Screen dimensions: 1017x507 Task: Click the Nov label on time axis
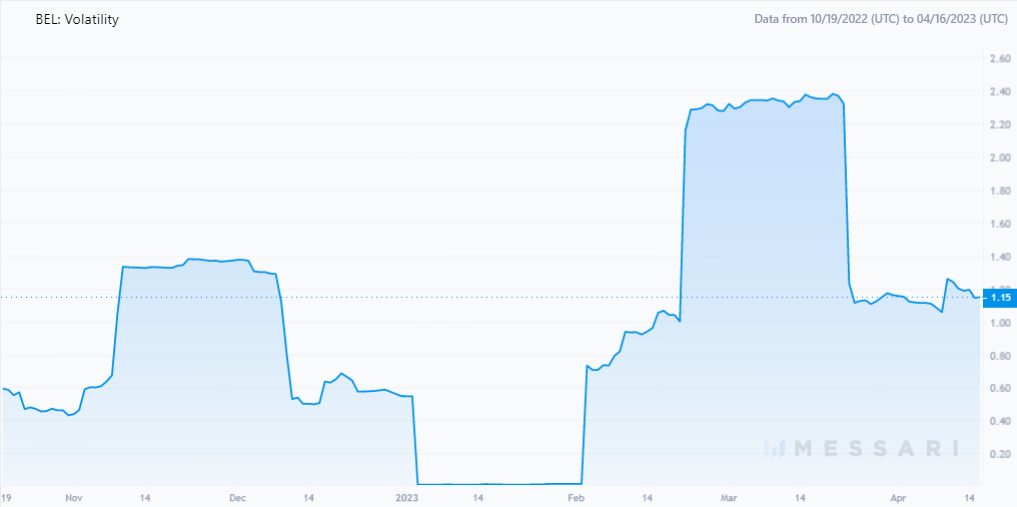[75, 497]
